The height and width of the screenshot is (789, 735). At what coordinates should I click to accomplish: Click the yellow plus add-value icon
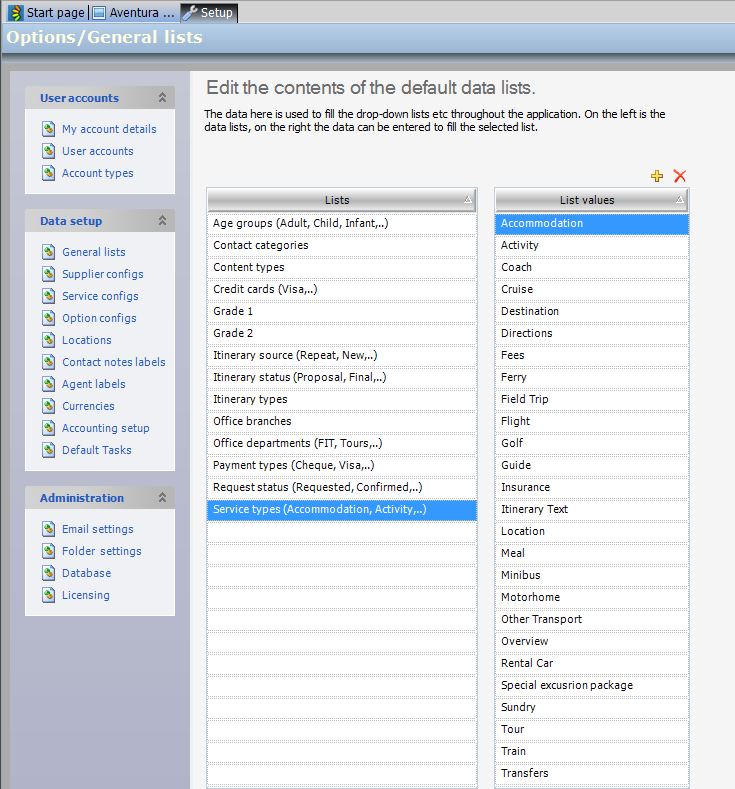coord(657,176)
